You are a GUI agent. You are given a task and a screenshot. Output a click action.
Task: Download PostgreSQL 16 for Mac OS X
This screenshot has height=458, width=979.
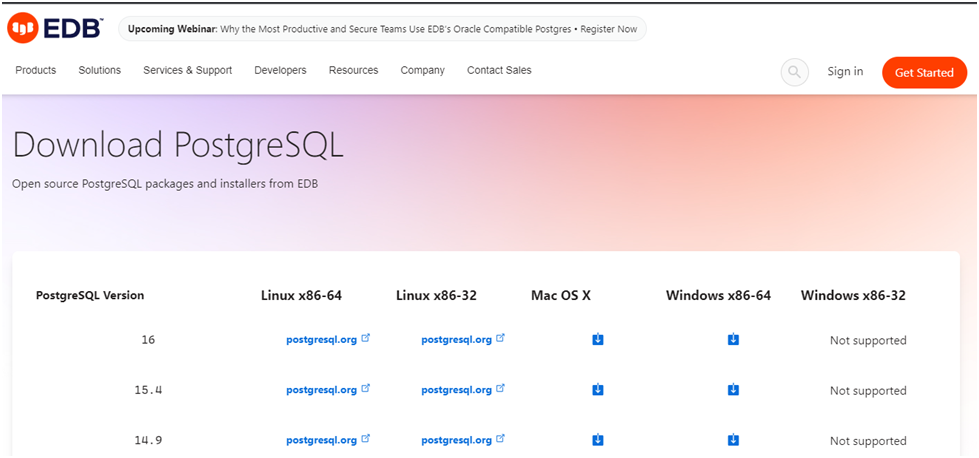(598, 339)
